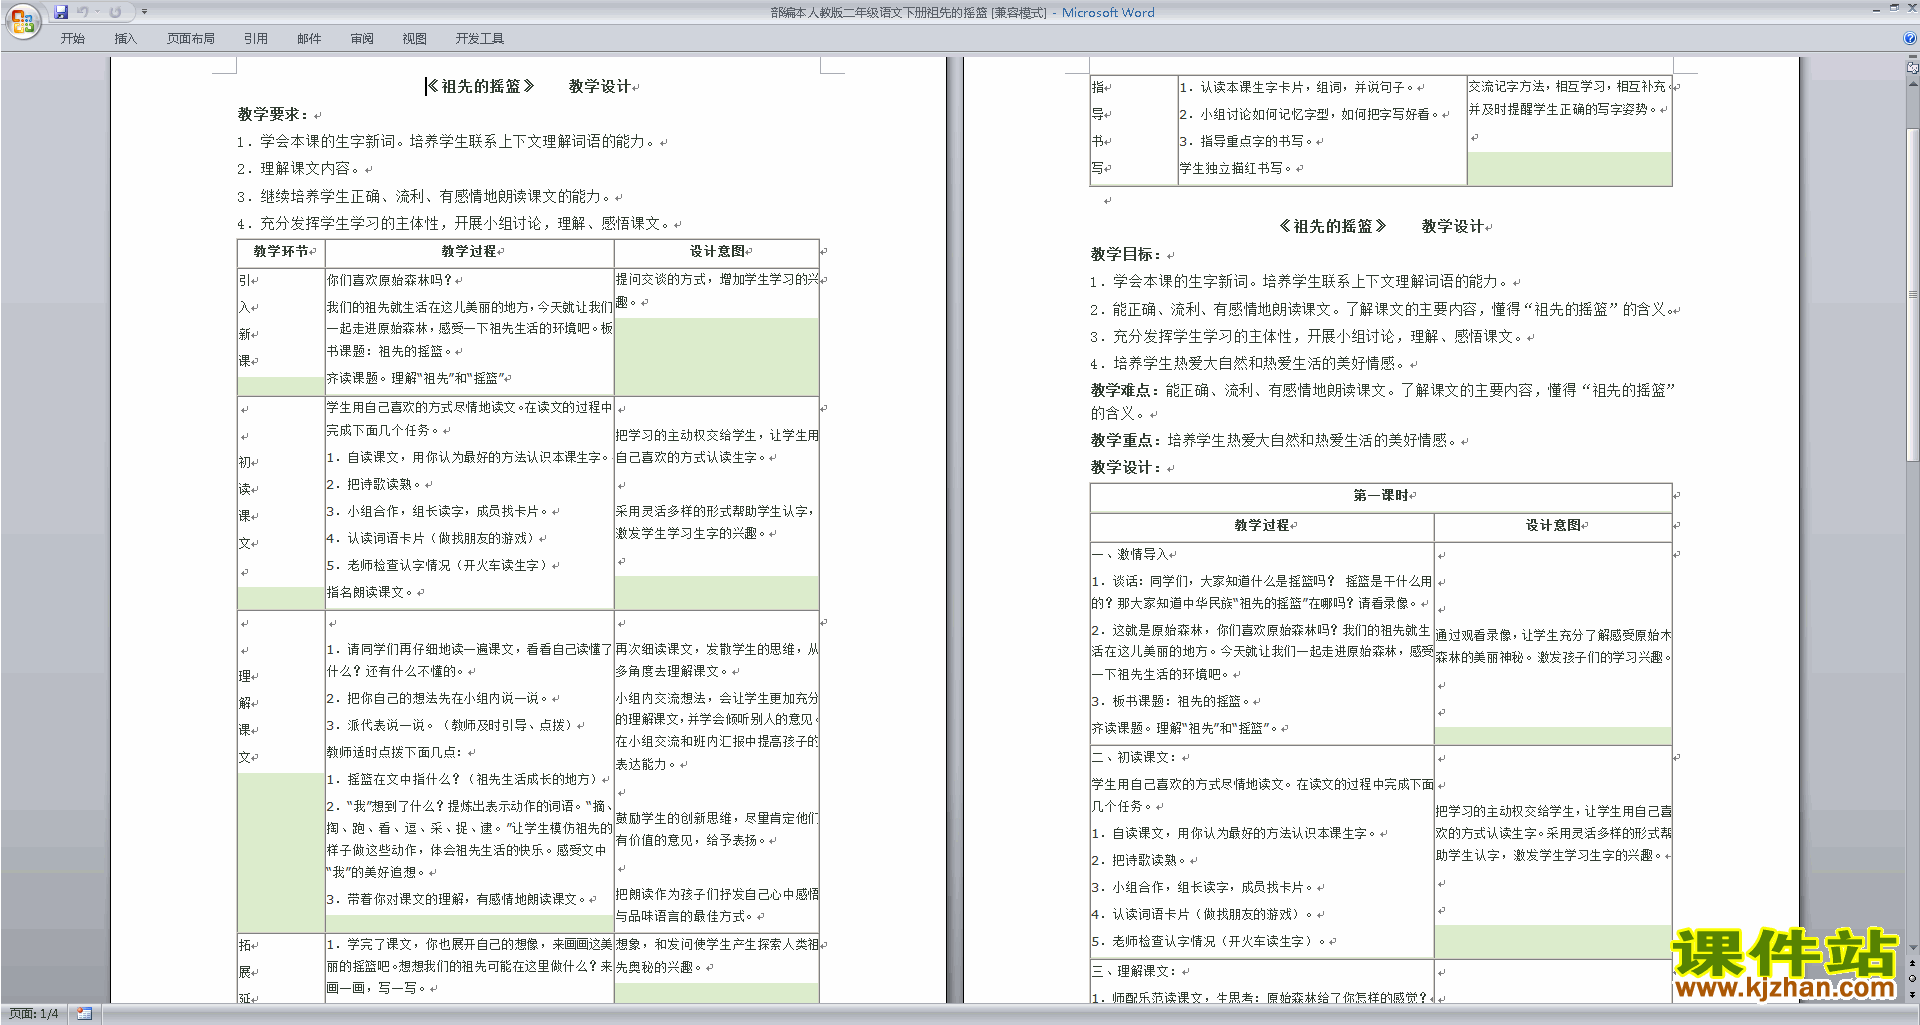Open Word Help with the question mark icon

tap(1910, 38)
